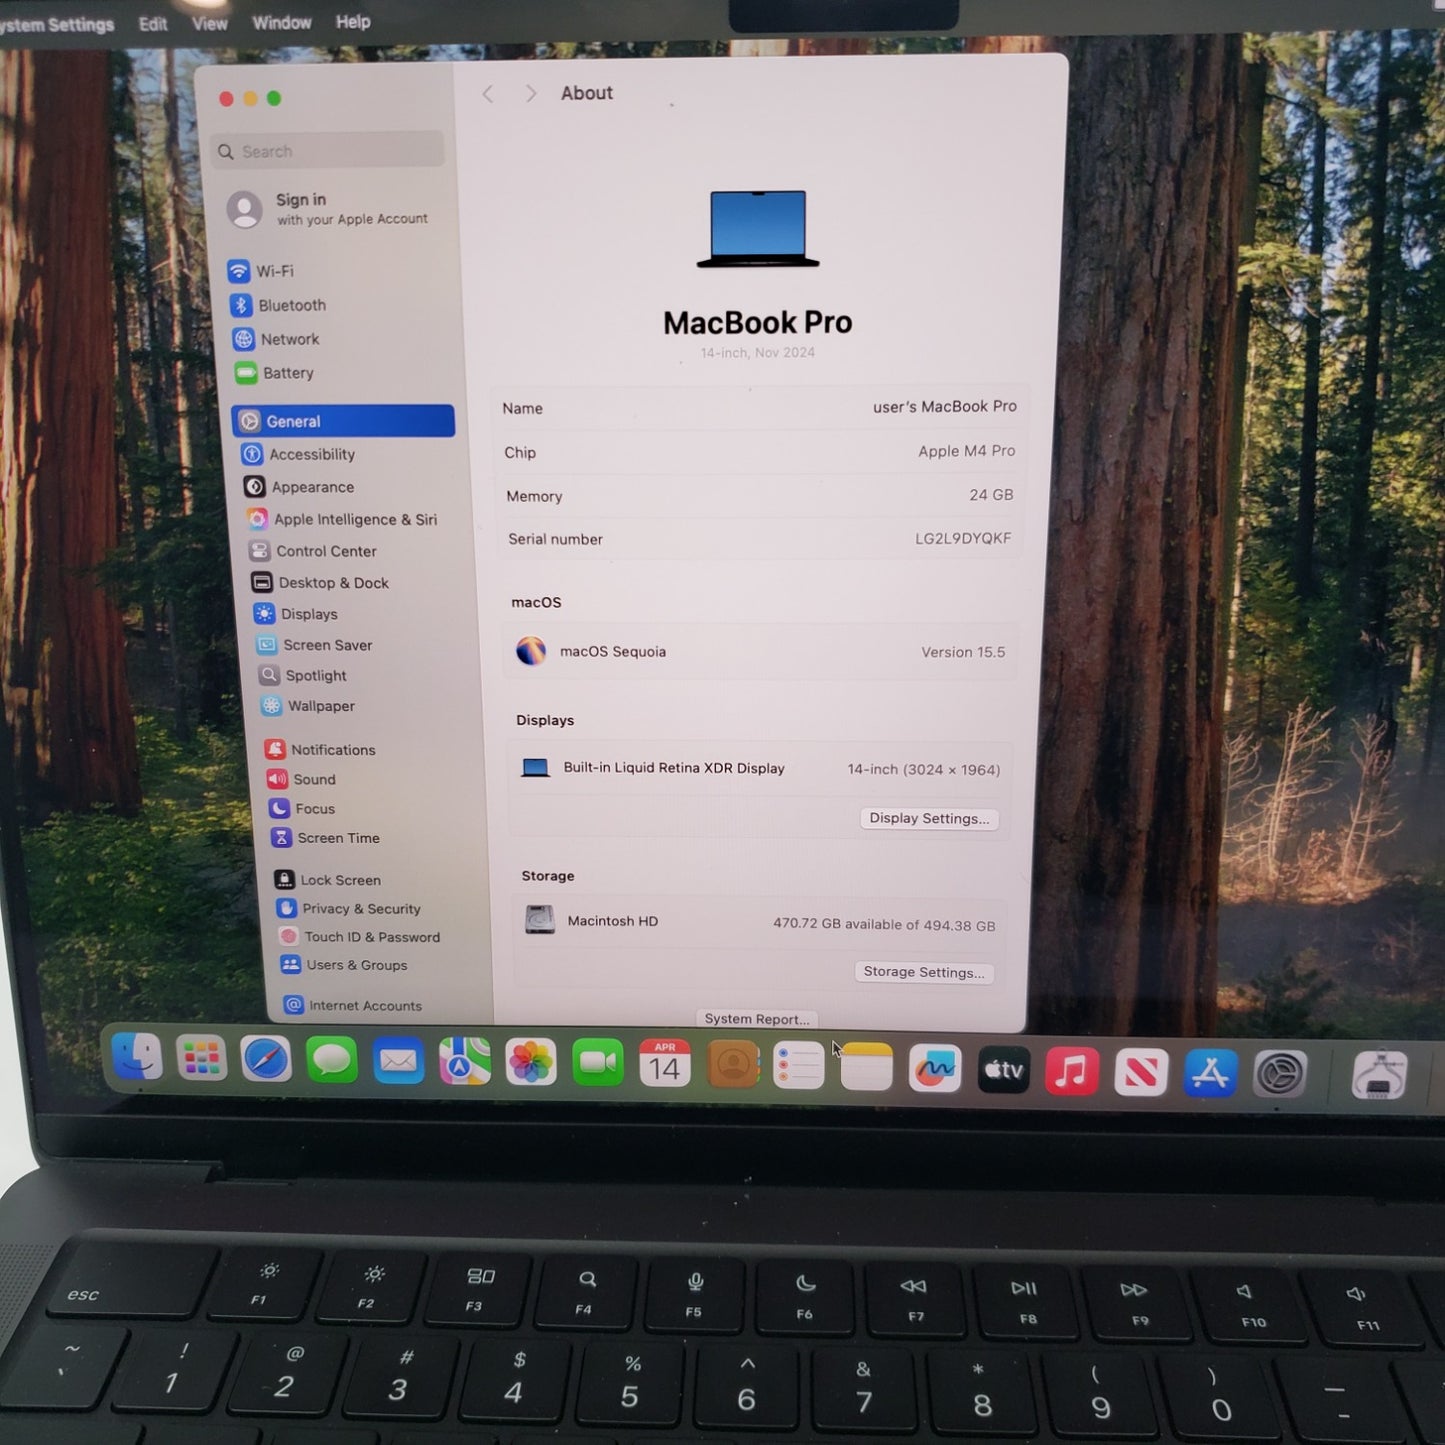Screen dimensions: 1445x1445
Task: Open Battery settings pane
Action: tap(287, 373)
